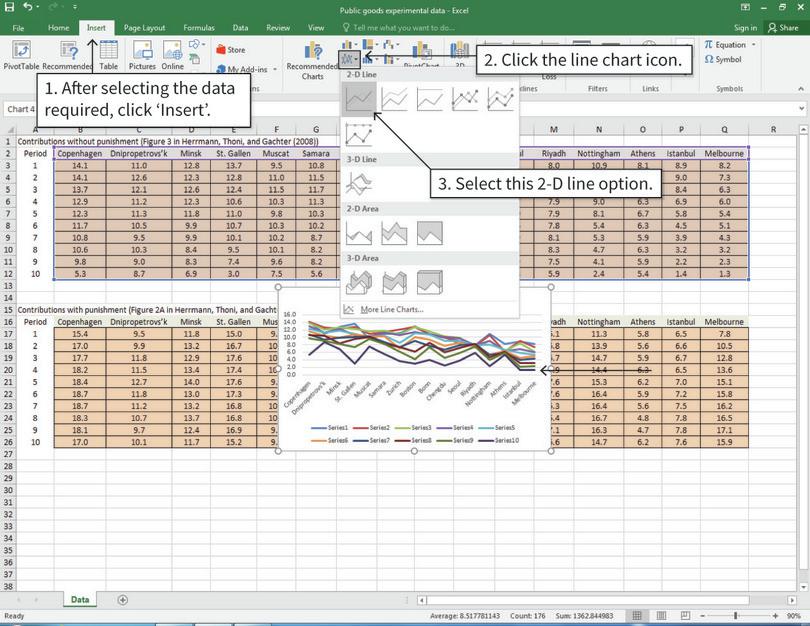Select the Line with Markers chart option
The image size is (810, 626).
coord(465,98)
